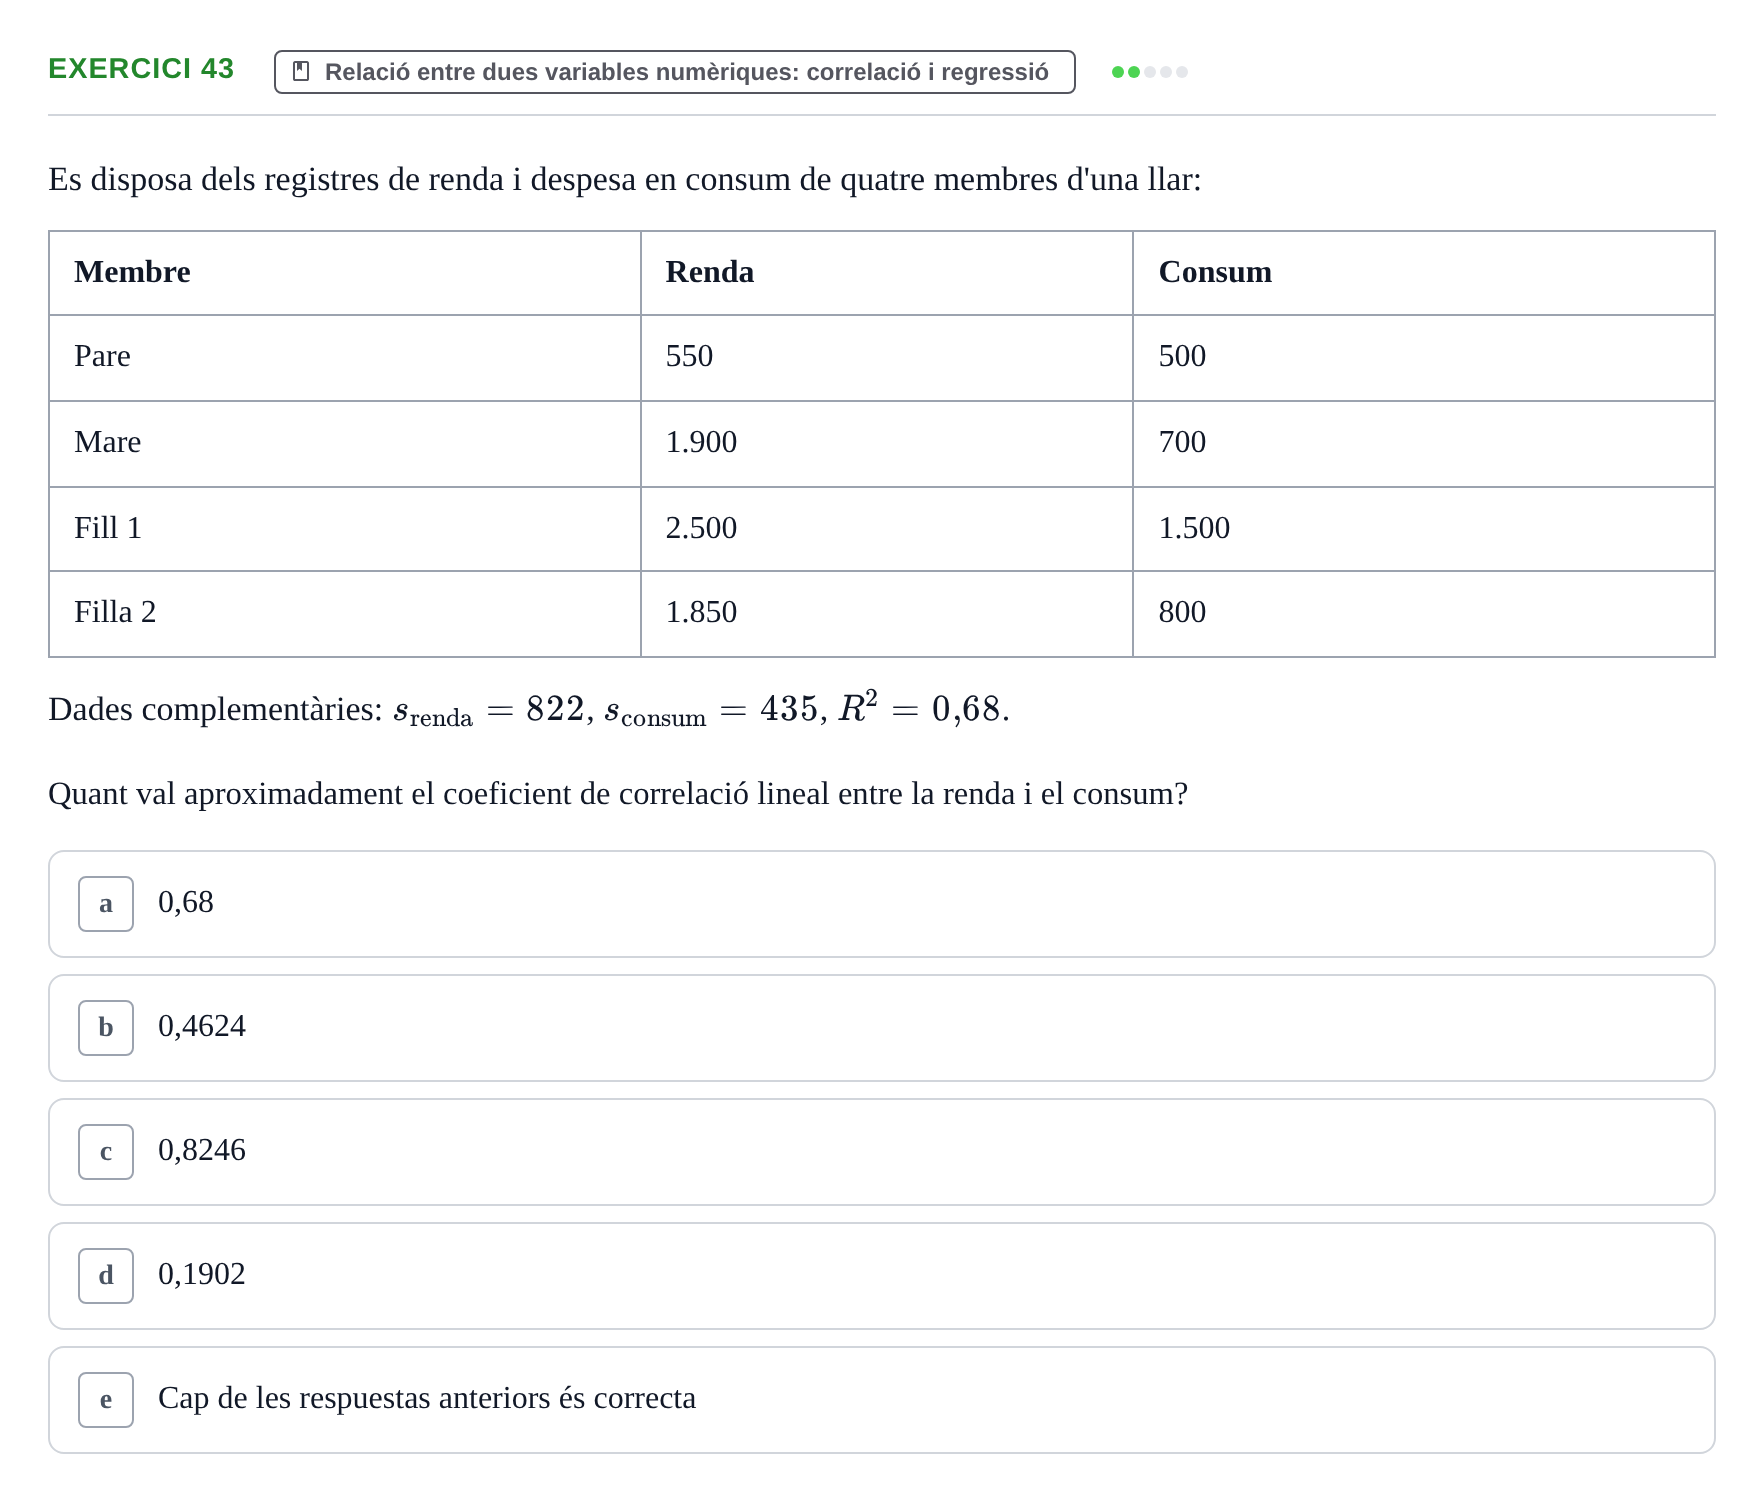Click the difficulty dots indicator
1764x1504 pixels.
[x=1150, y=72]
